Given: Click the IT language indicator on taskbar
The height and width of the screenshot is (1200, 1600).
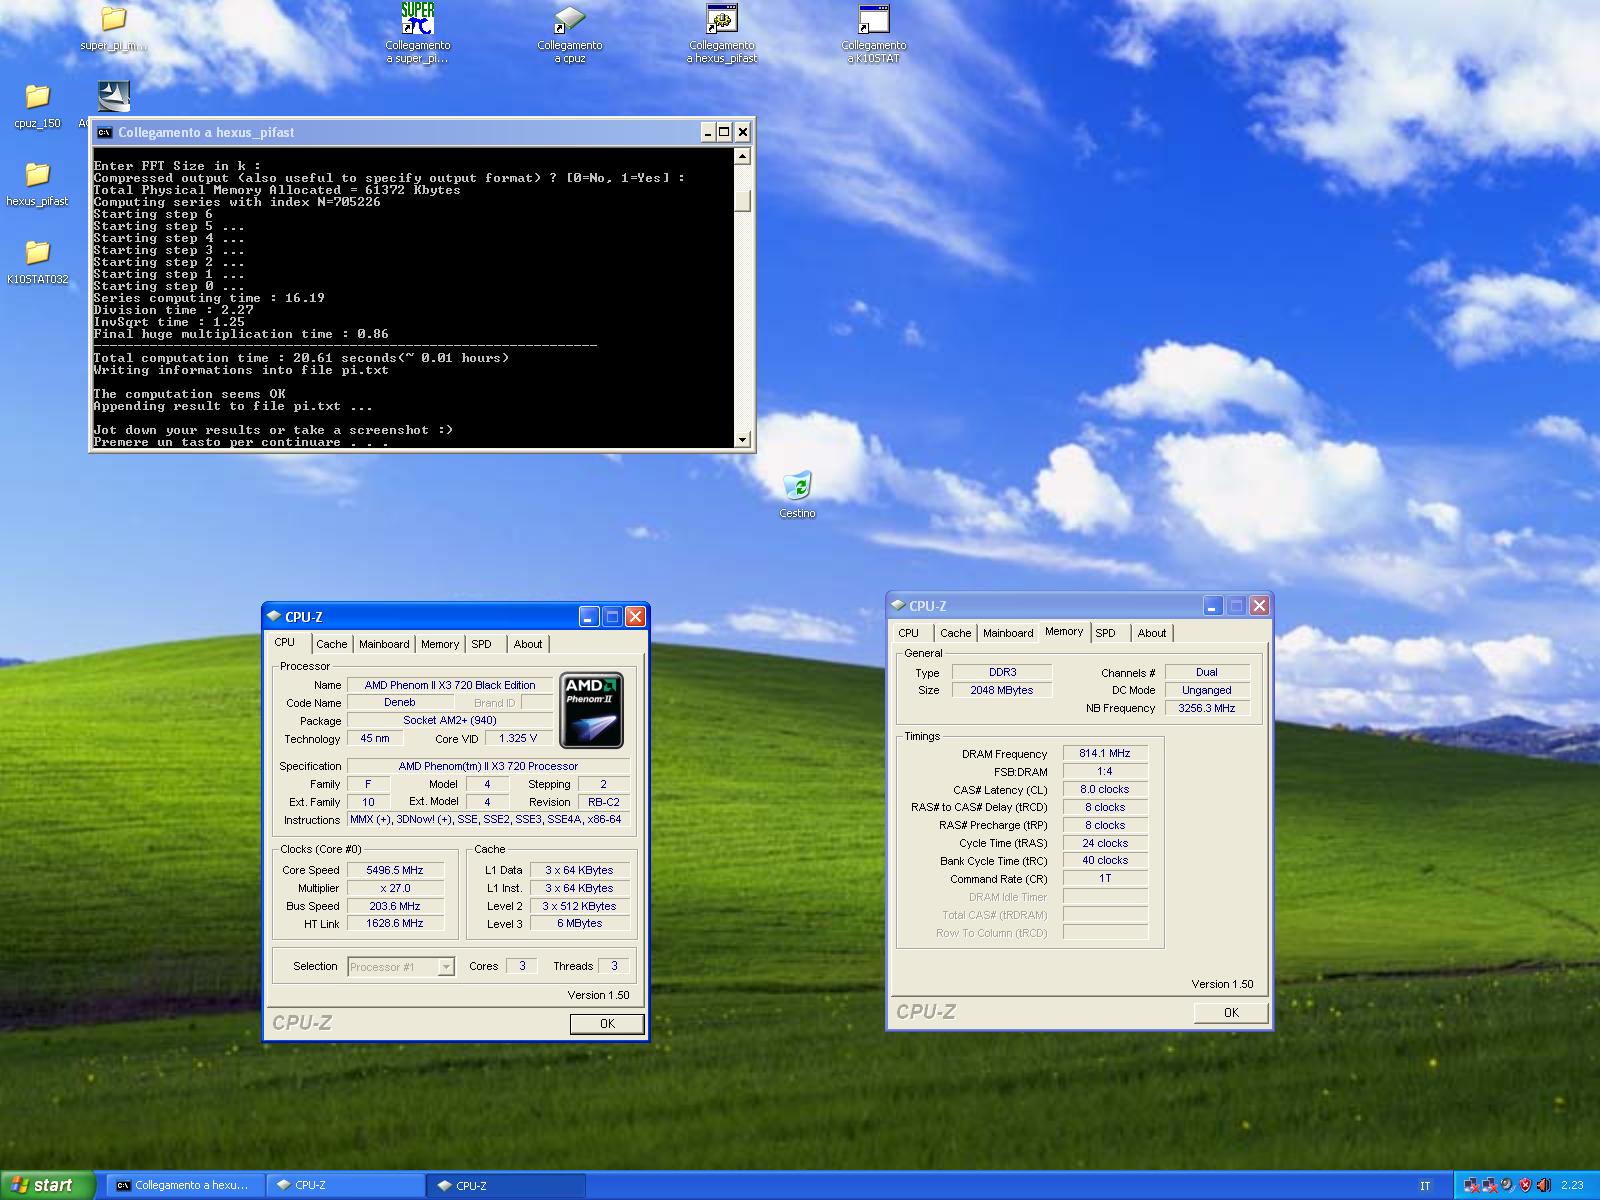Looking at the screenshot, I should 1425,1186.
